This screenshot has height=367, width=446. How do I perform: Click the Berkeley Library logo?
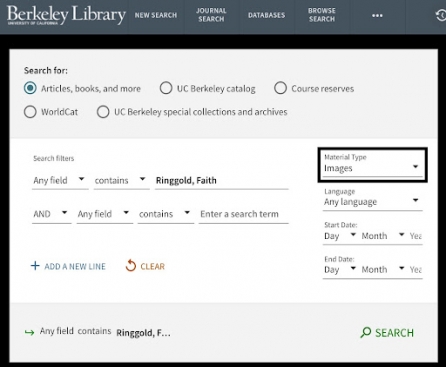click(66, 15)
